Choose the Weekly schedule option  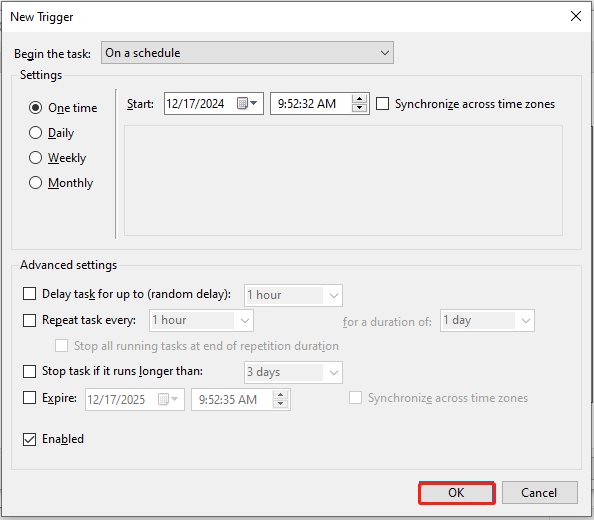(36, 158)
